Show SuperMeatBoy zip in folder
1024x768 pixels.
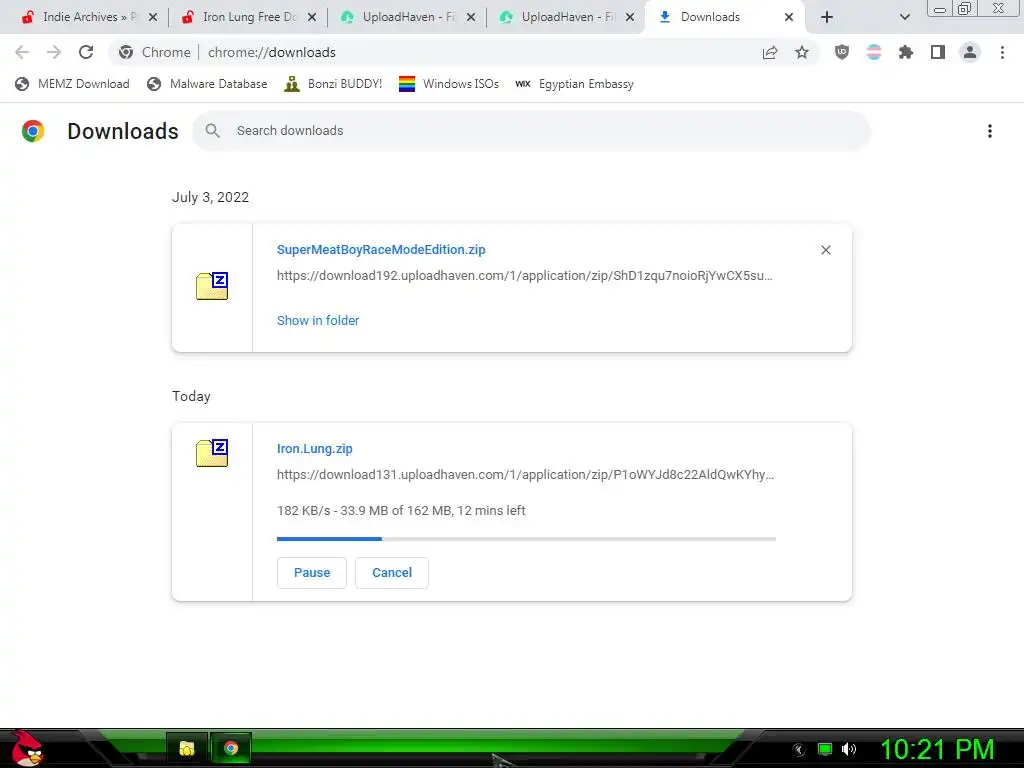(318, 321)
